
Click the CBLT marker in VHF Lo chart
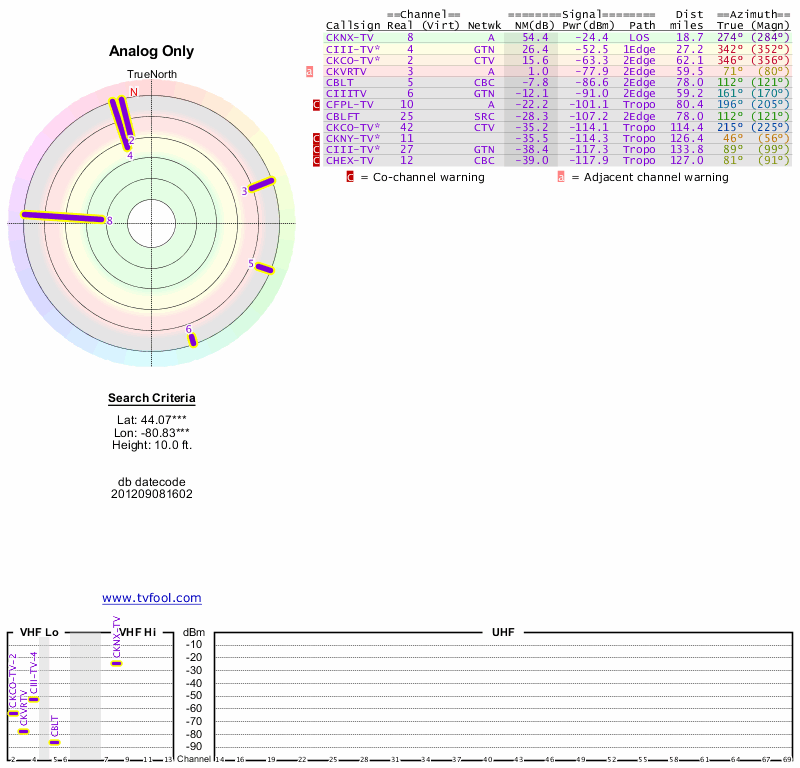click(55, 742)
